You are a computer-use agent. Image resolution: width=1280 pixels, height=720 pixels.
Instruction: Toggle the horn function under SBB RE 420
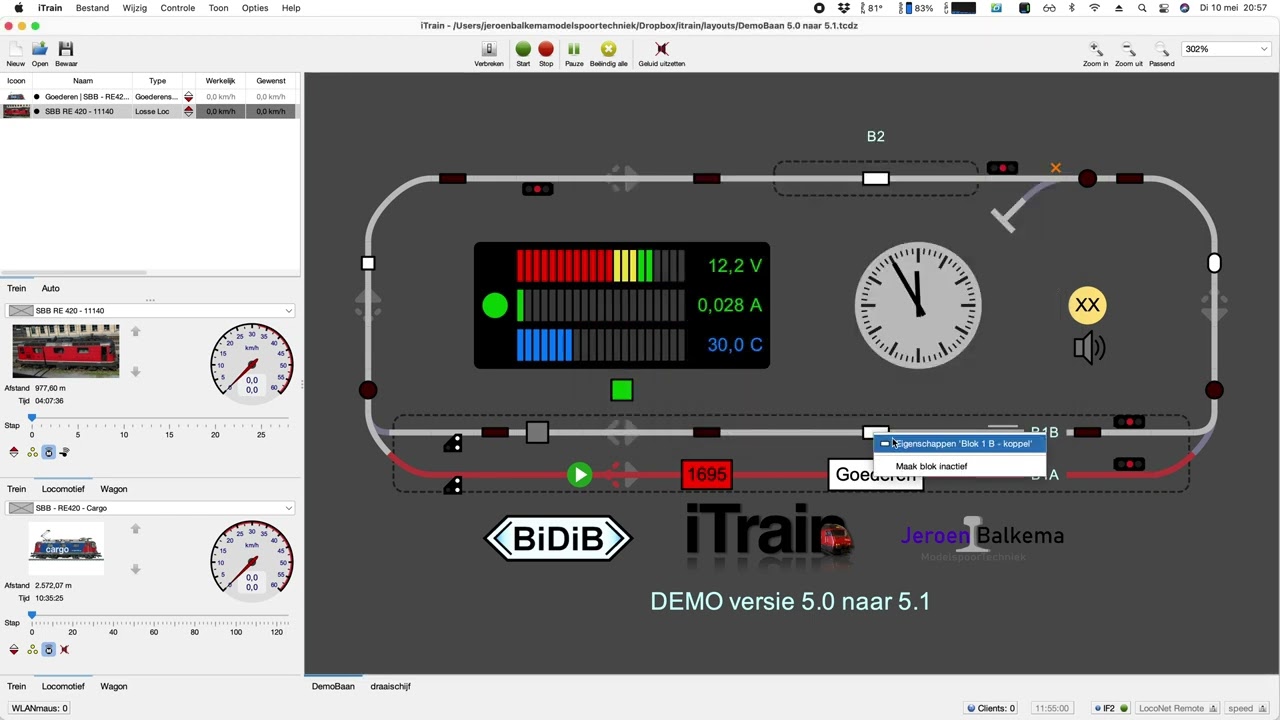point(64,452)
